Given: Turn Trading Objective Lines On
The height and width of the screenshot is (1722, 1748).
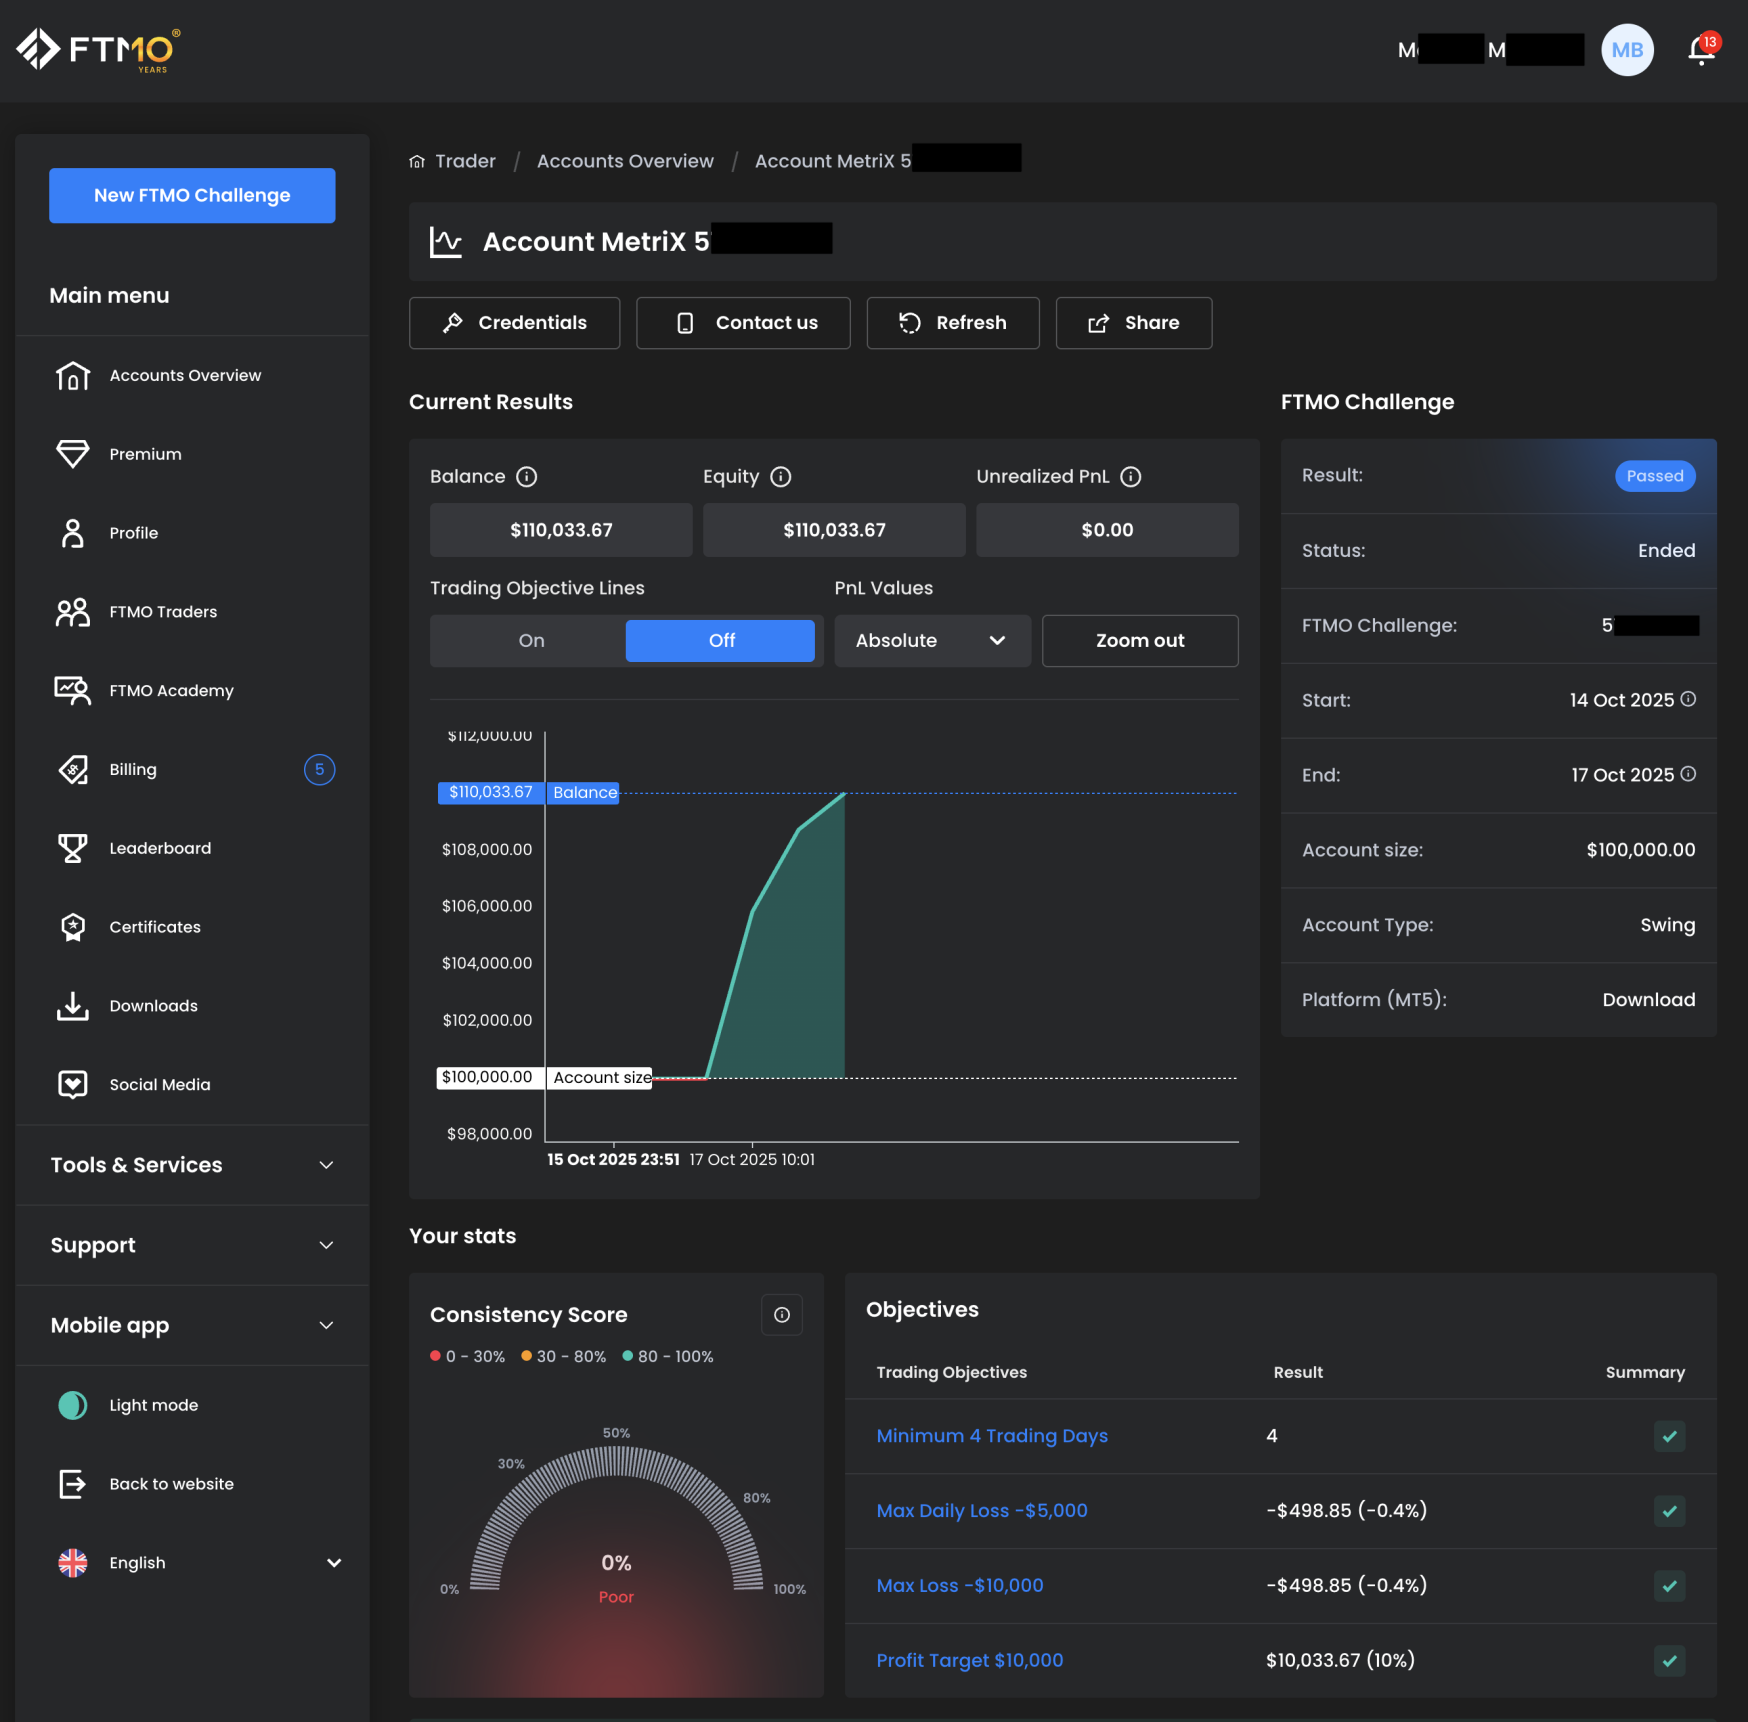Looking at the screenshot, I should click(x=530, y=640).
